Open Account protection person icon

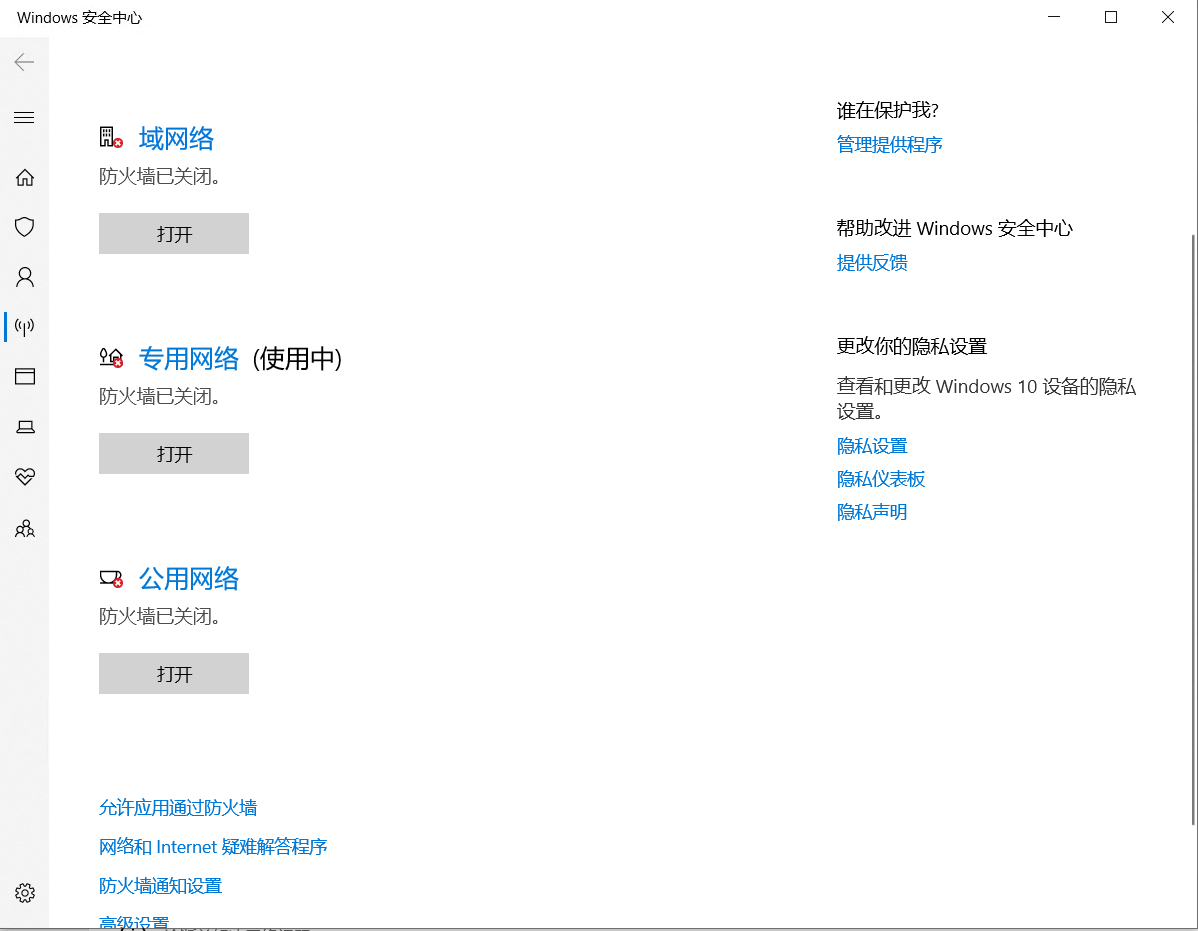24,276
